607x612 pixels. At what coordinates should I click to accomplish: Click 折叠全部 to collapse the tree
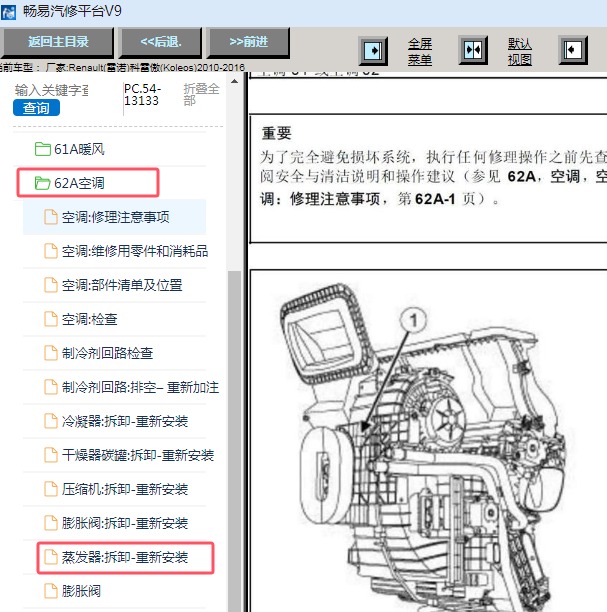coord(201,94)
